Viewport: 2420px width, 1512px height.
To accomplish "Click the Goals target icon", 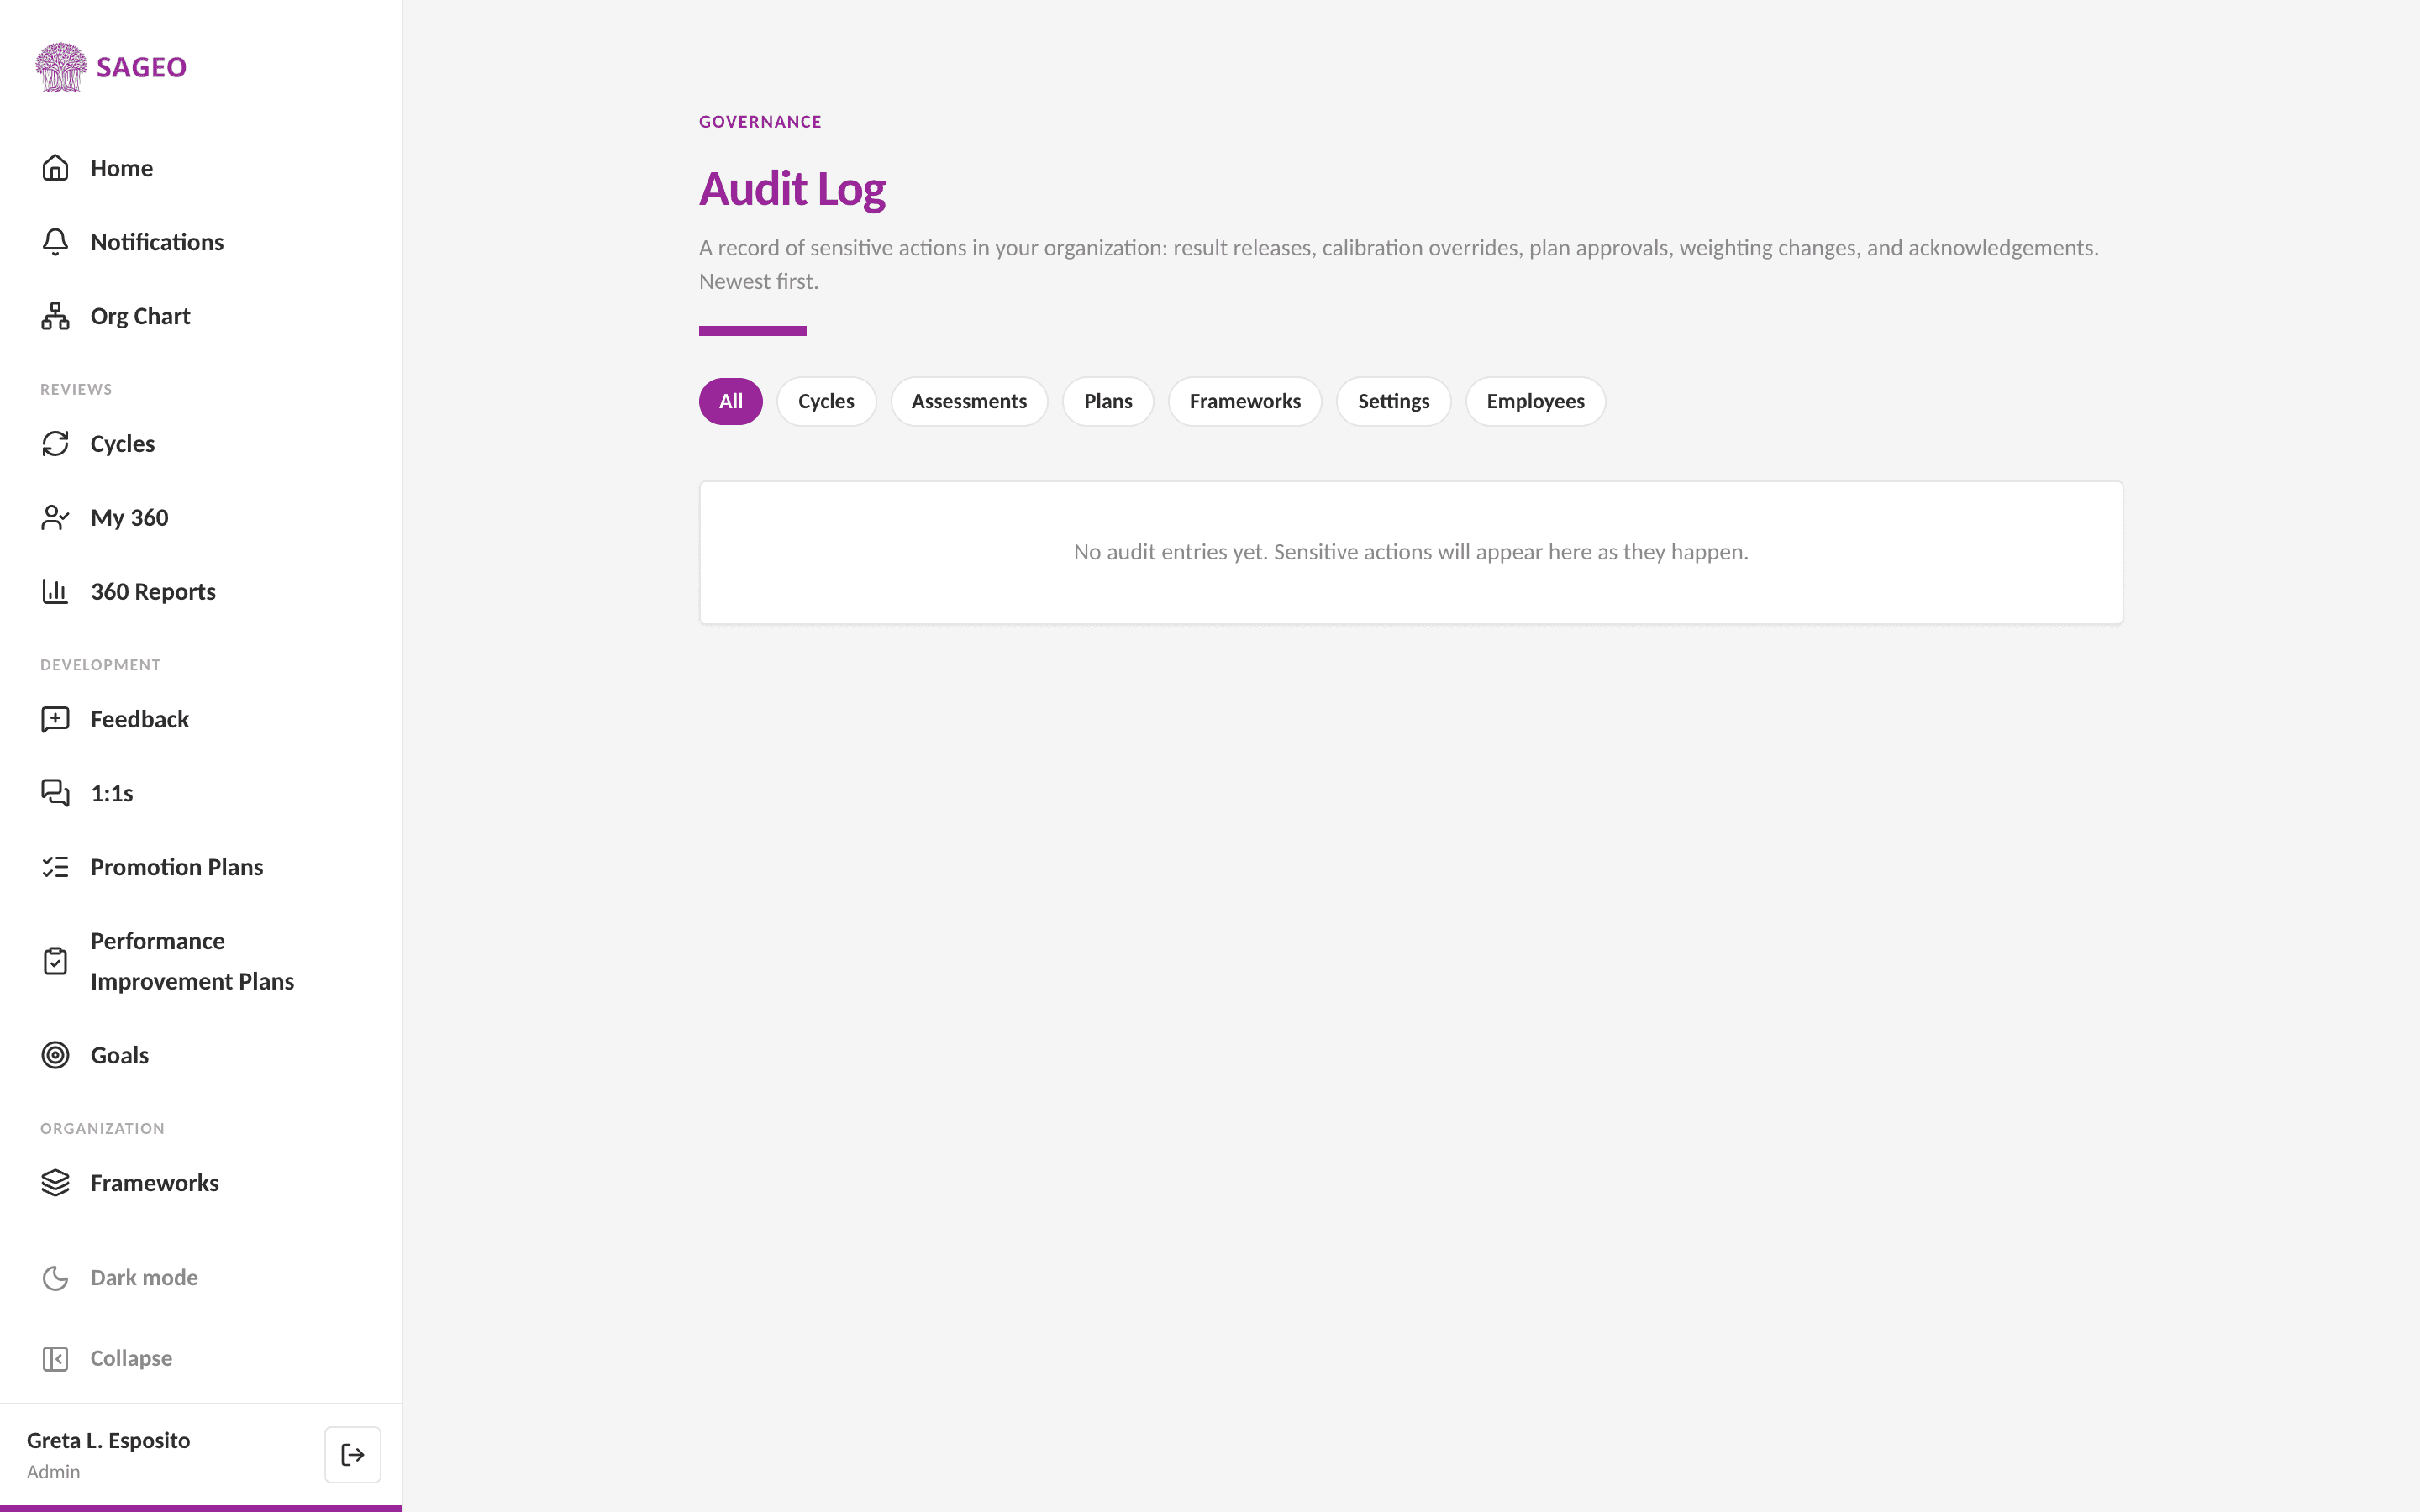I will click(x=55, y=1056).
